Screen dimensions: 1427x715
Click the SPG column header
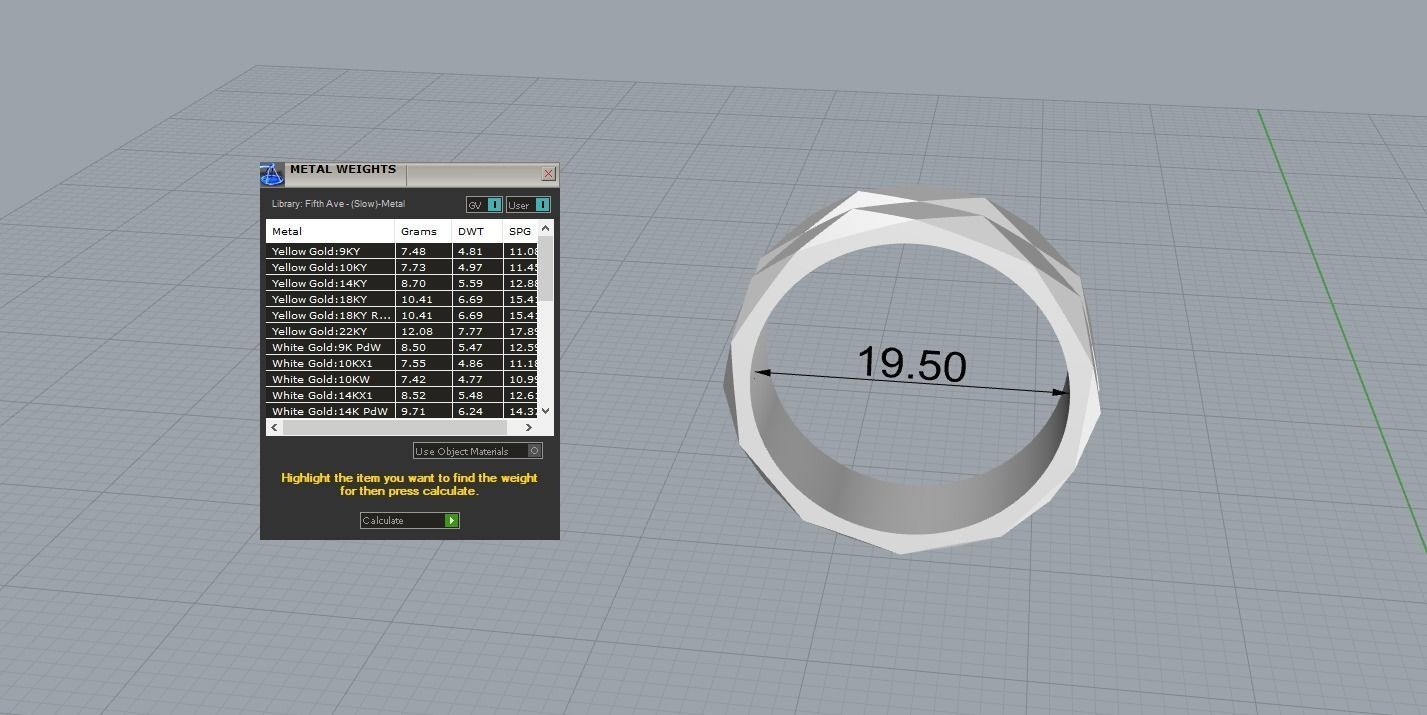(x=520, y=231)
